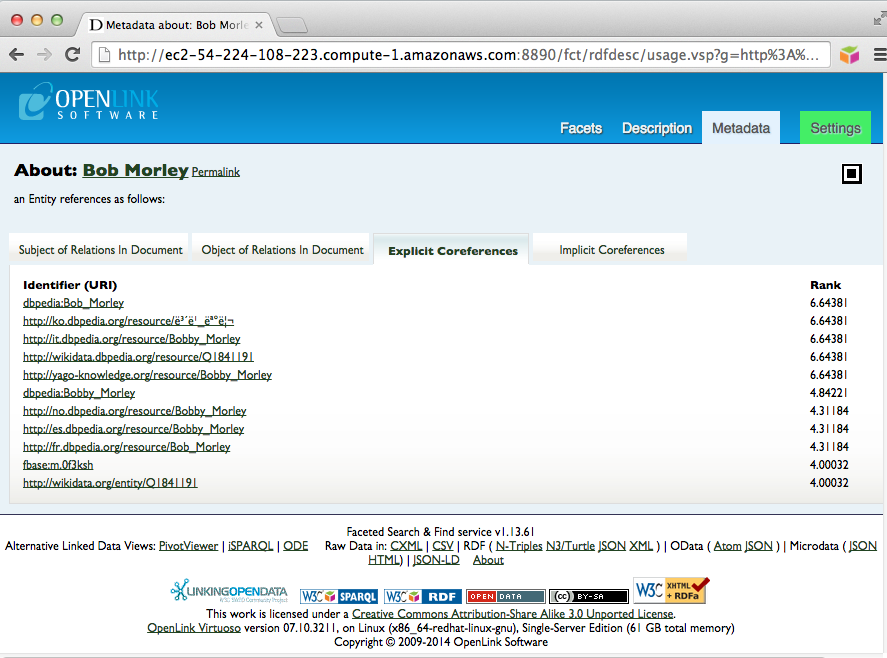Click the Open Data badge
This screenshot has width=887, height=658.
coord(505,597)
